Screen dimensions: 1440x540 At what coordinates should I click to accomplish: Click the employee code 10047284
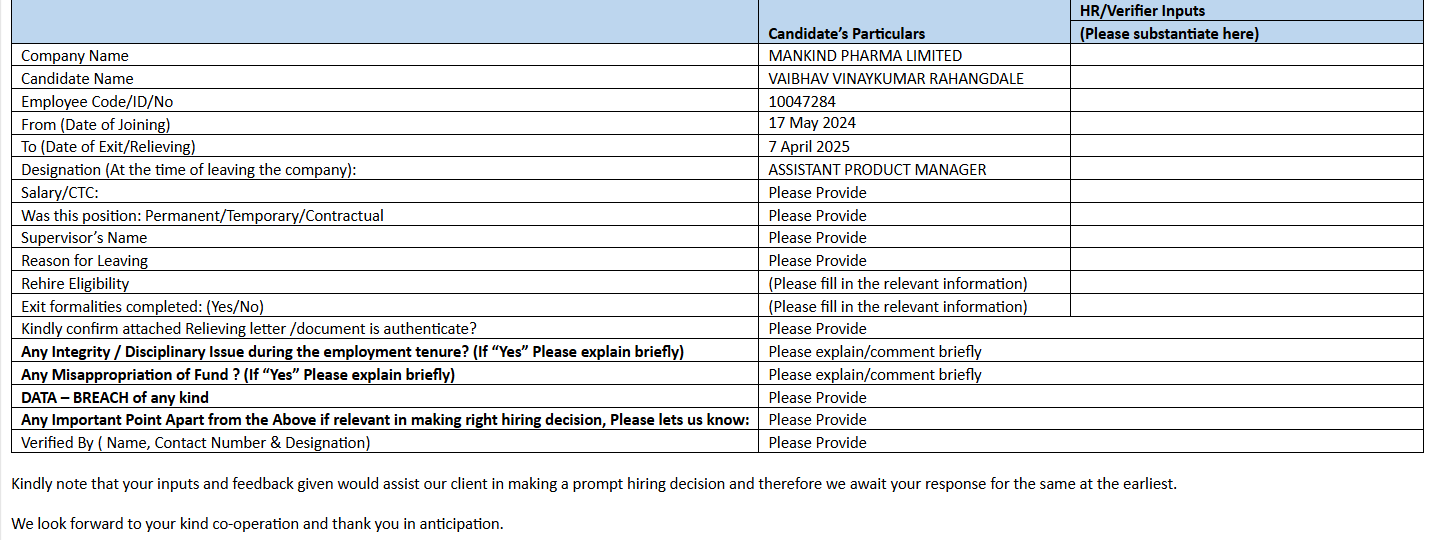[802, 101]
